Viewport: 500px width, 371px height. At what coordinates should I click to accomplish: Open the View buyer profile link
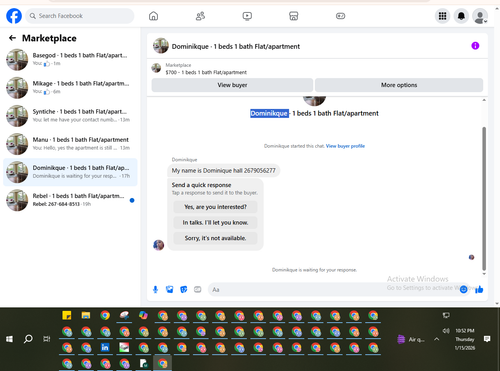345,146
